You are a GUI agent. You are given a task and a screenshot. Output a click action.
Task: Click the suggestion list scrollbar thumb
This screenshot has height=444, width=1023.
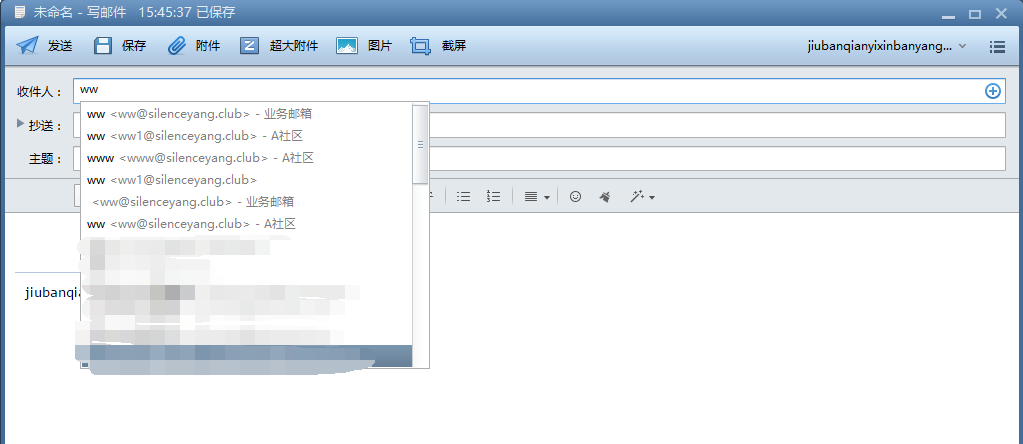pos(421,145)
